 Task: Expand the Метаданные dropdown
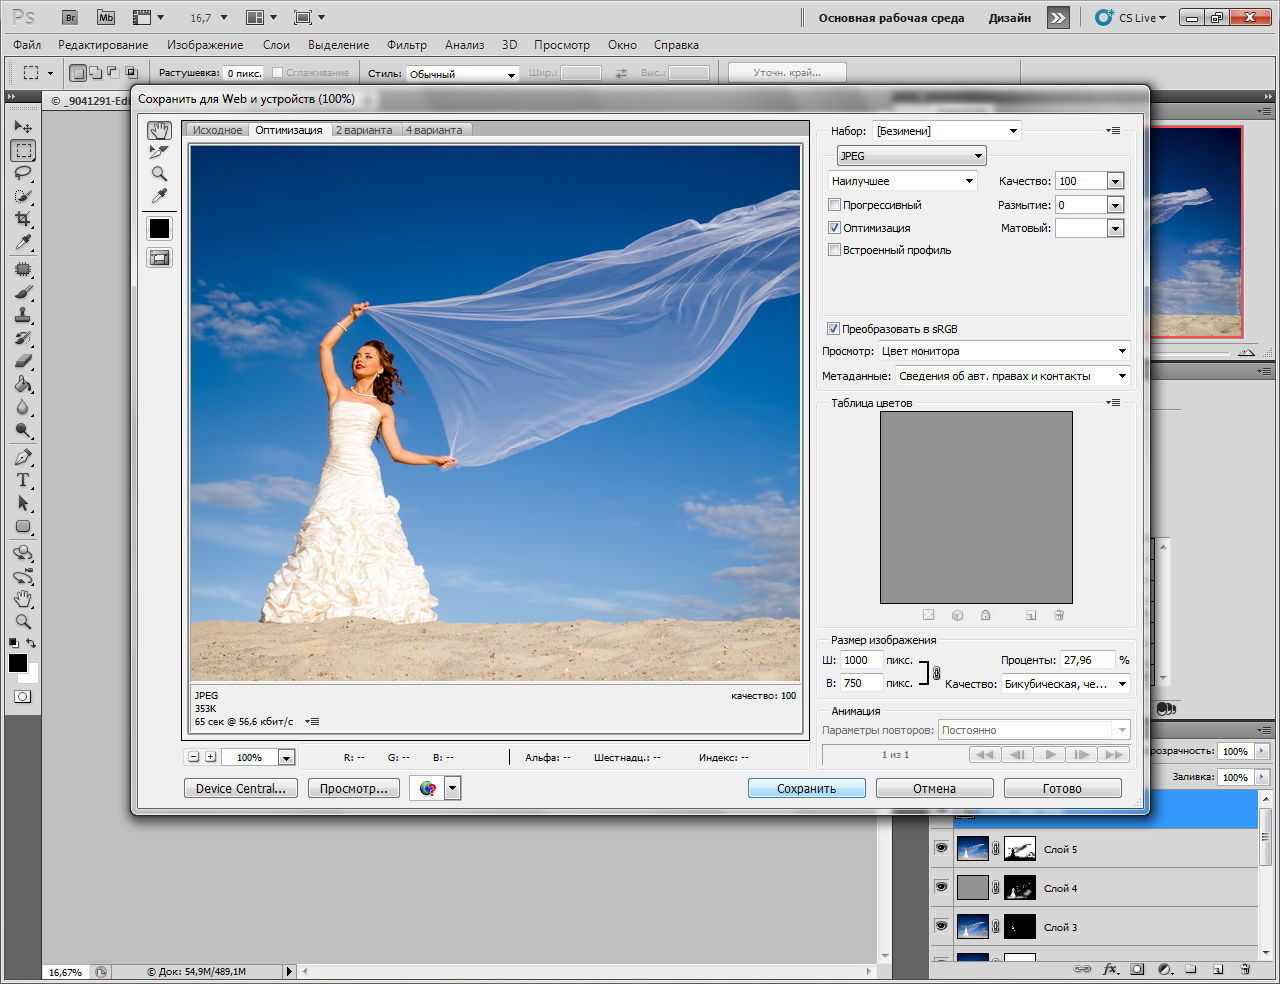1011,376
